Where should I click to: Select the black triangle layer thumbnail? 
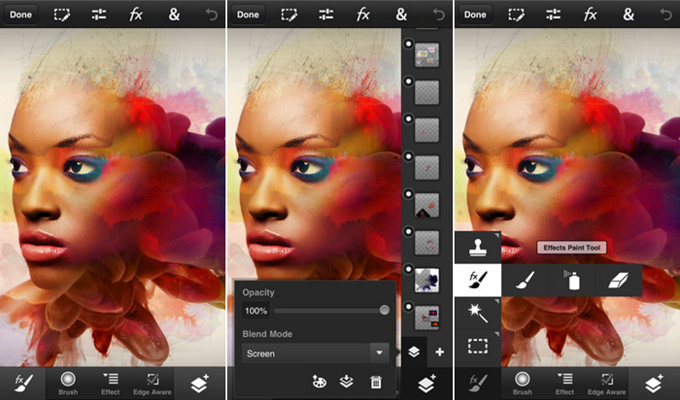(427, 205)
